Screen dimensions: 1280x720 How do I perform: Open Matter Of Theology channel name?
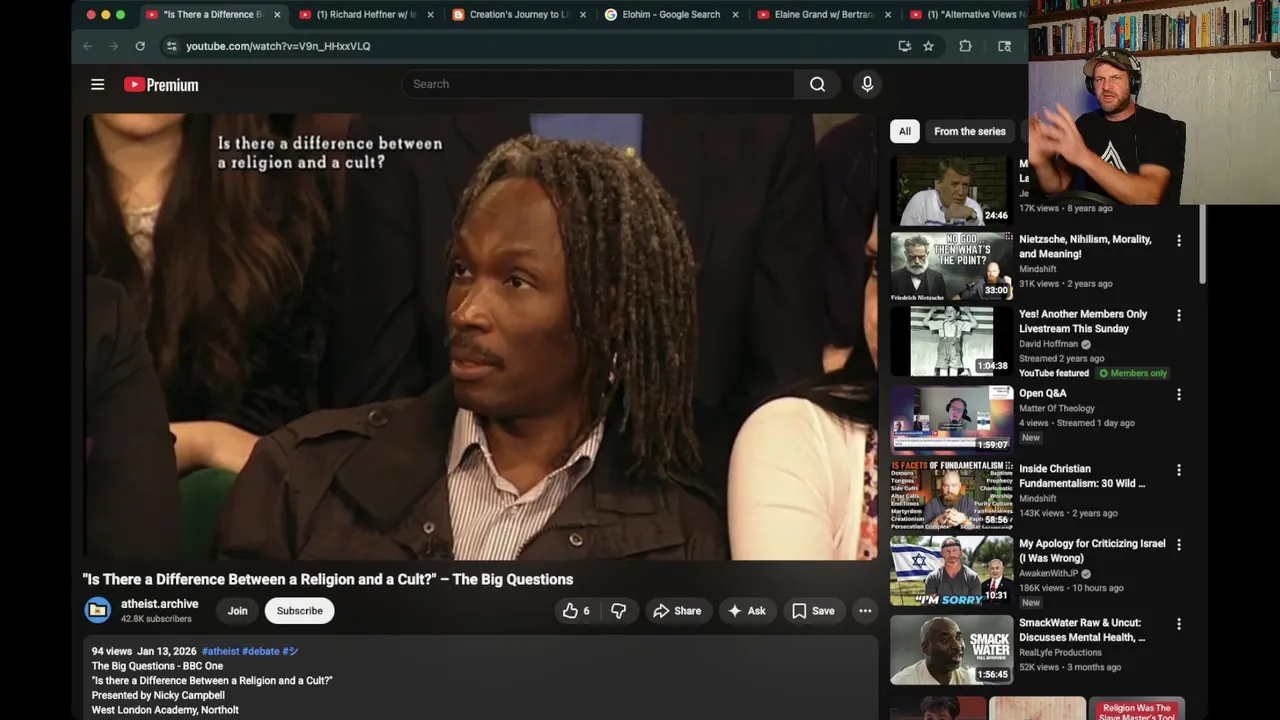pos(1056,408)
